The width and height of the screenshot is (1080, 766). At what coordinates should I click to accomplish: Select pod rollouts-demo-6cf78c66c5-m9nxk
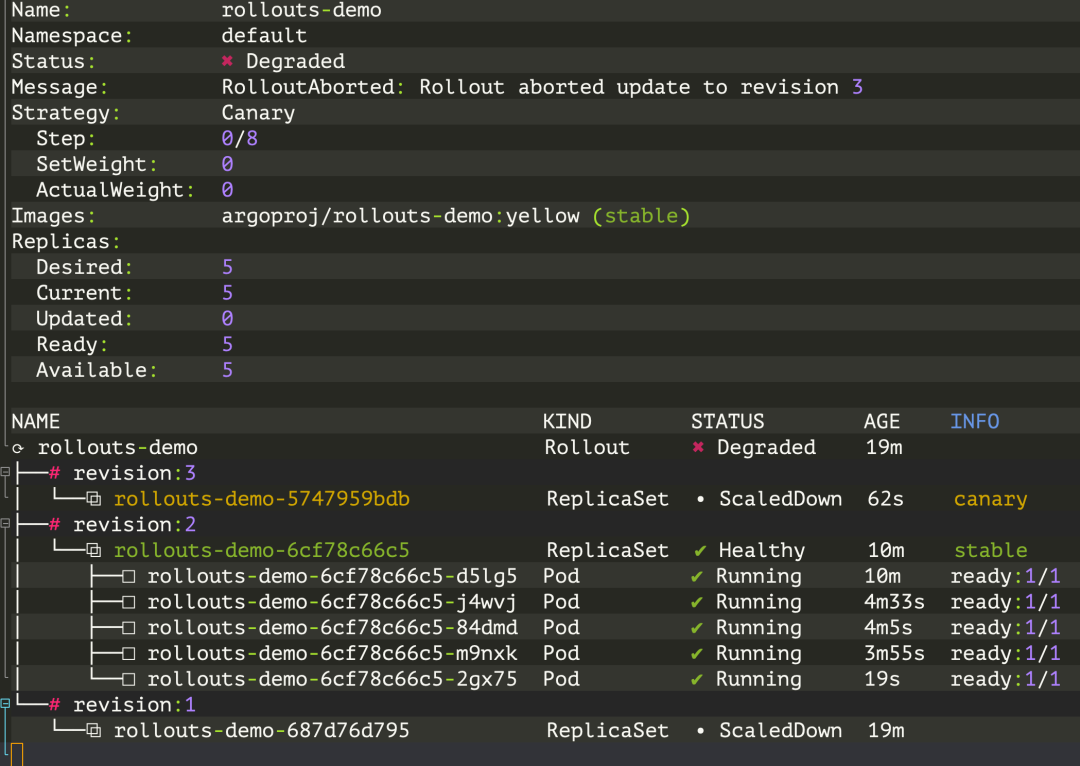(332, 654)
